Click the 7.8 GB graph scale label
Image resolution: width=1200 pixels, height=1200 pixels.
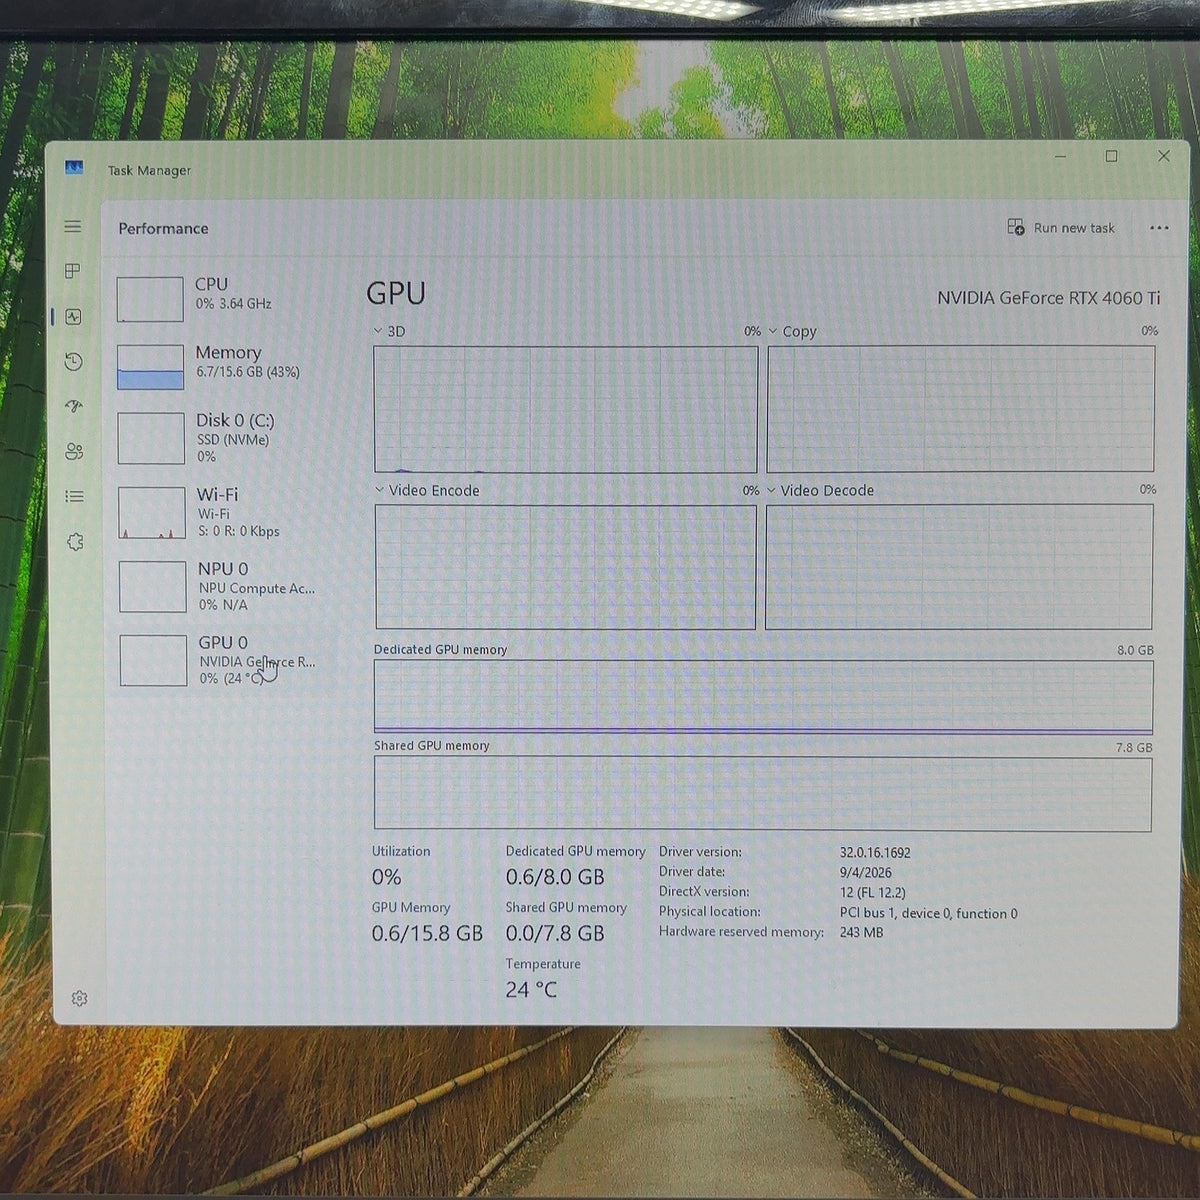click(x=1134, y=747)
